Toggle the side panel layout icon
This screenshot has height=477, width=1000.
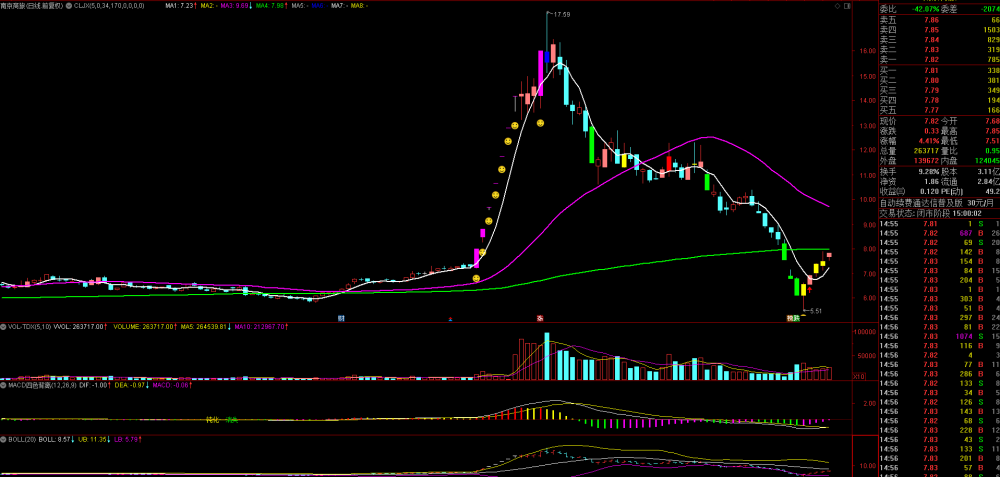pyautogui.click(x=846, y=6)
